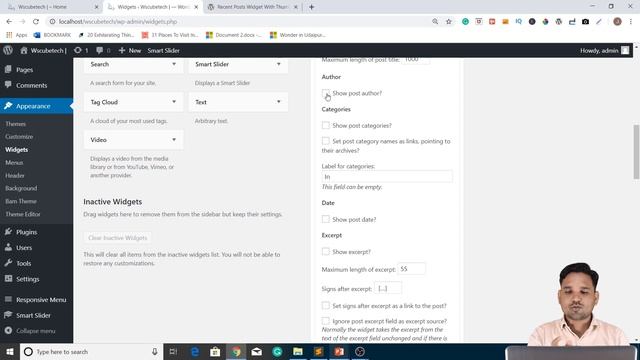Viewport: 640px width, 360px height.
Task: Open the Appearance menu
Action: [x=36, y=106]
